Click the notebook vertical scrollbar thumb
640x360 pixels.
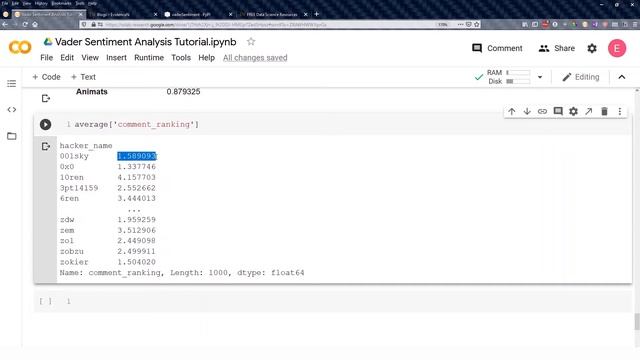click(x=637, y=322)
